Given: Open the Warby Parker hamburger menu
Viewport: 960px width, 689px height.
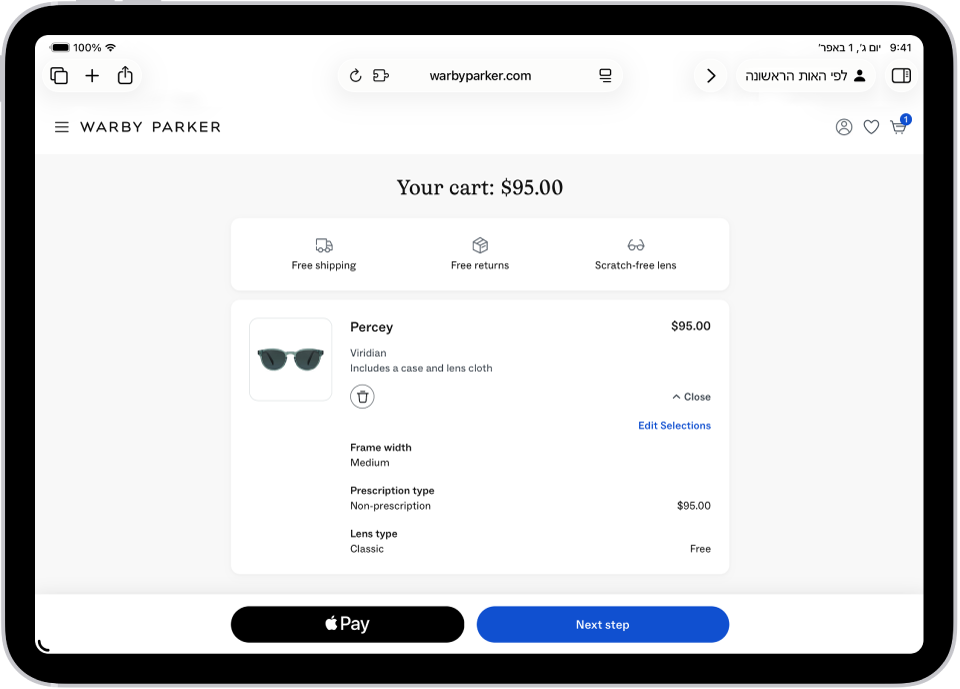Looking at the screenshot, I should point(62,127).
